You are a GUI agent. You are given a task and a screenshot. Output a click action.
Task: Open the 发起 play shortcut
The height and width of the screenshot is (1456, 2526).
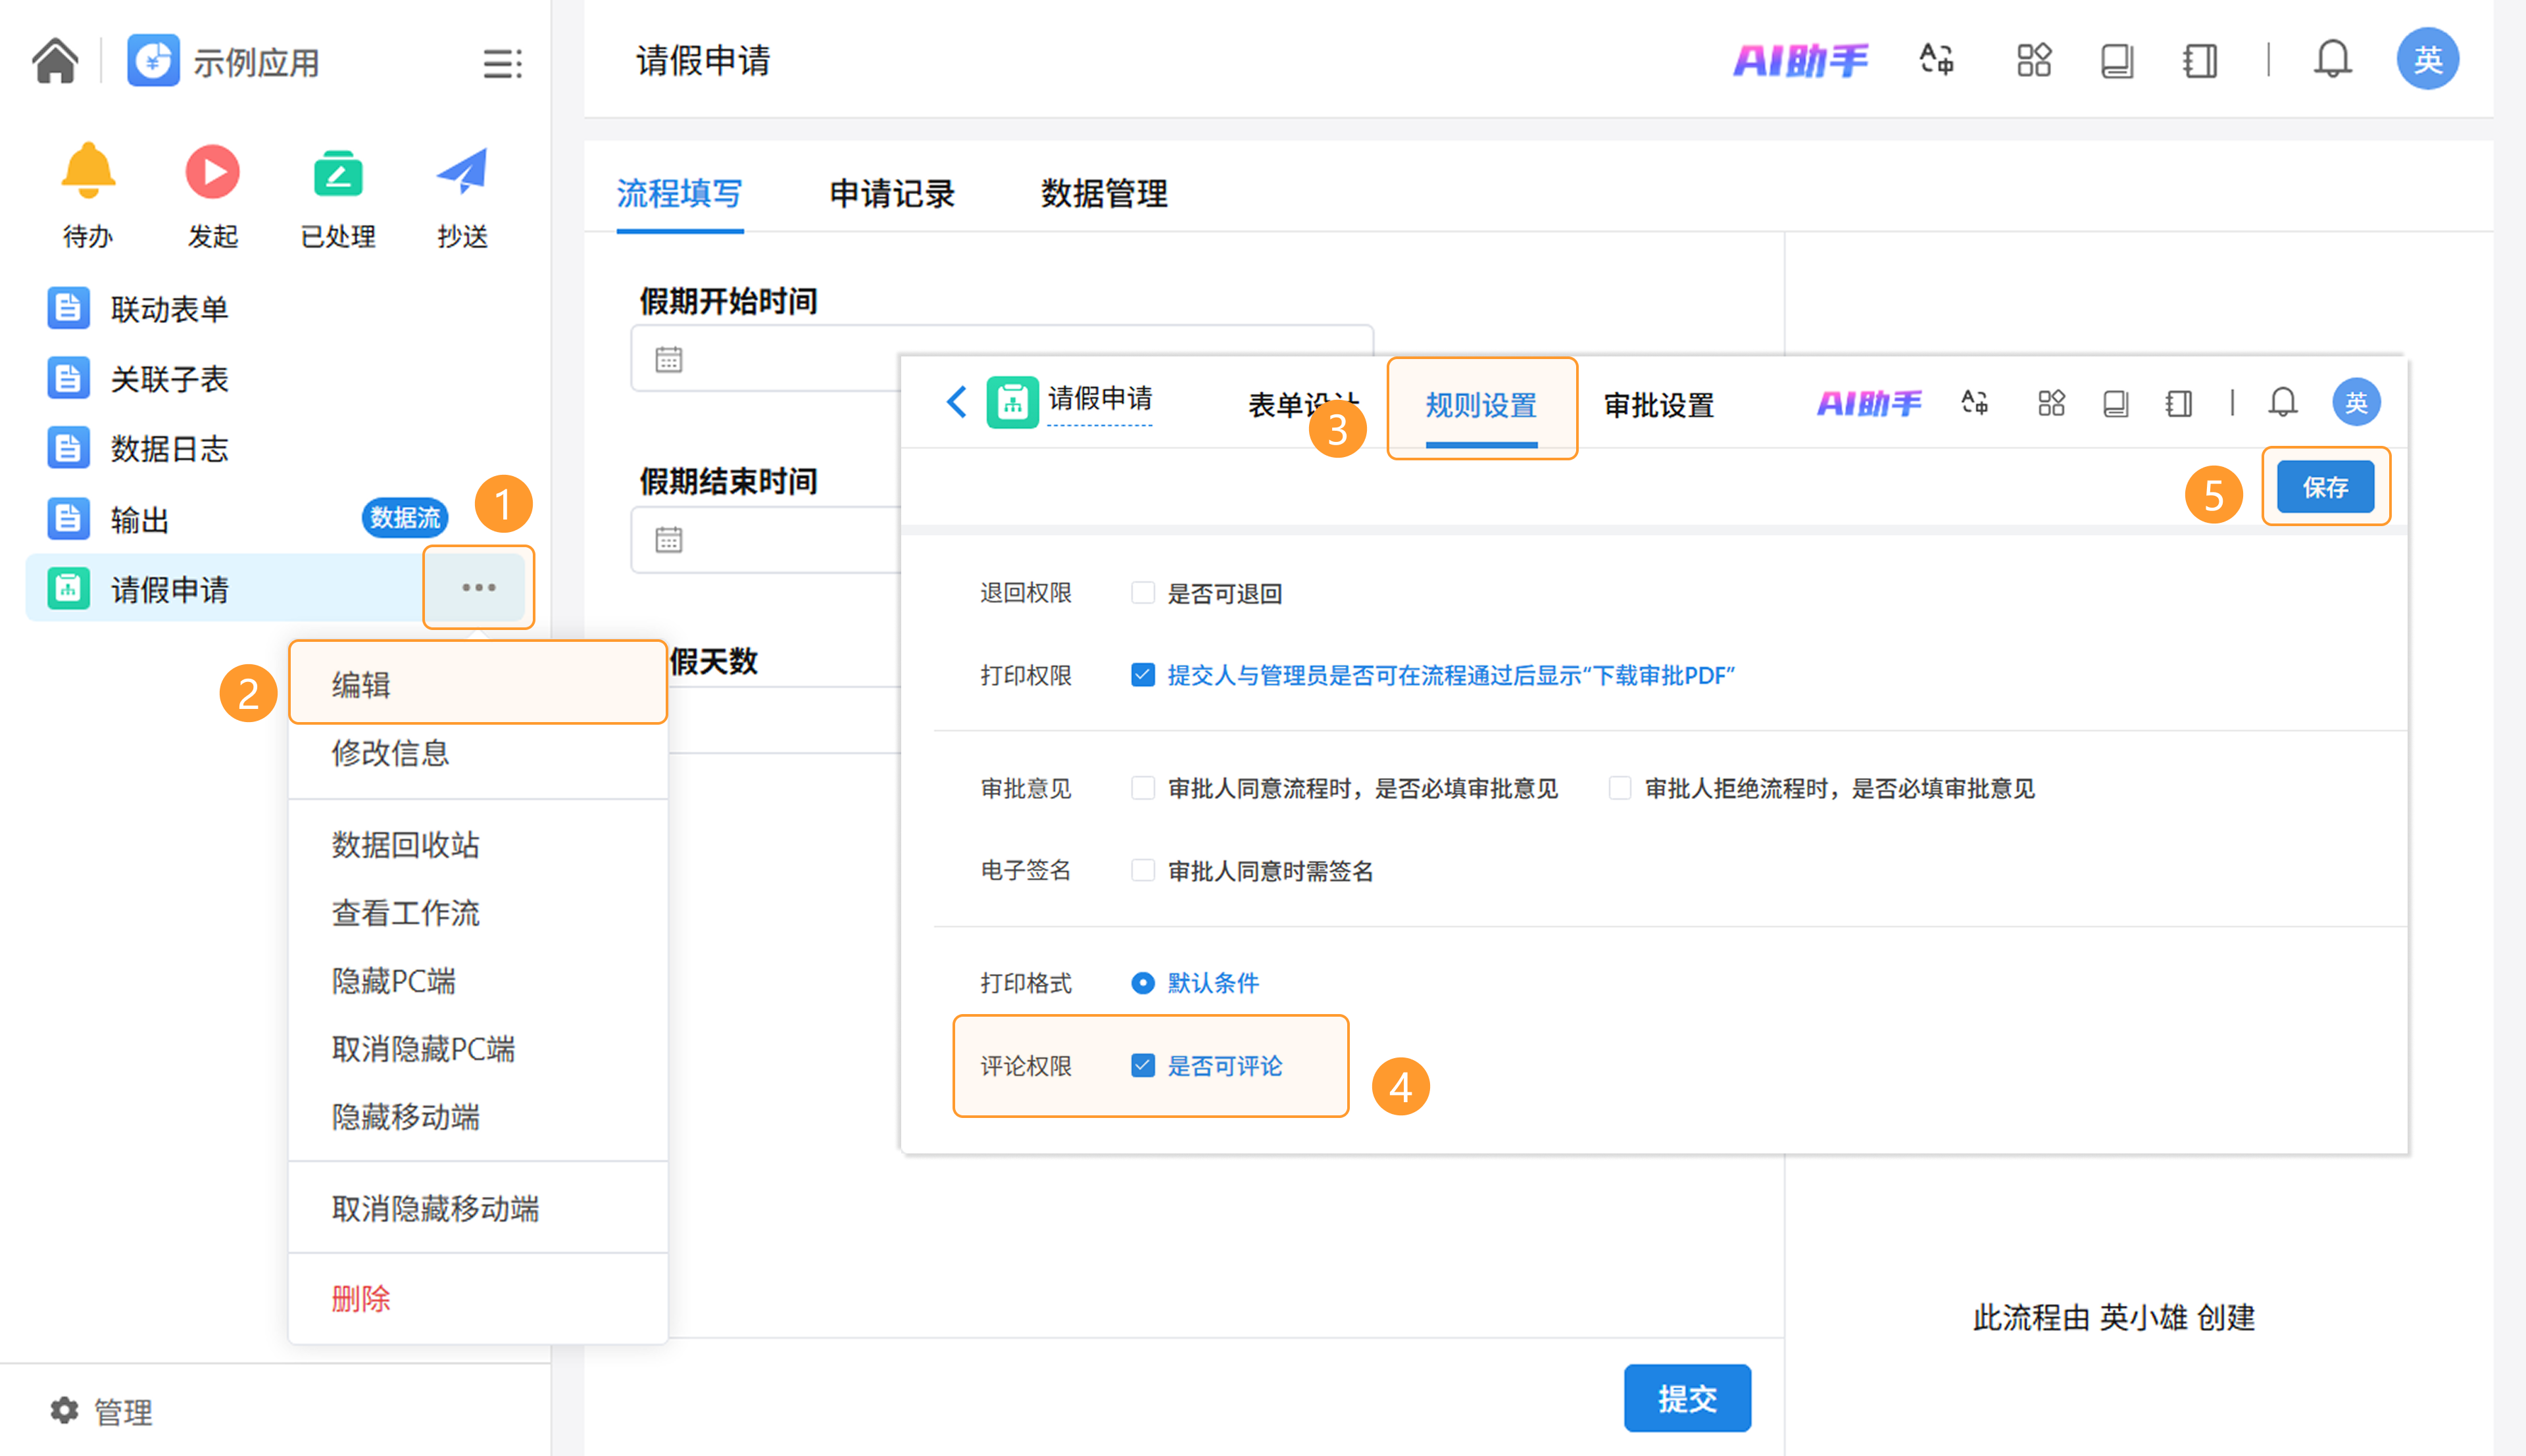212,172
